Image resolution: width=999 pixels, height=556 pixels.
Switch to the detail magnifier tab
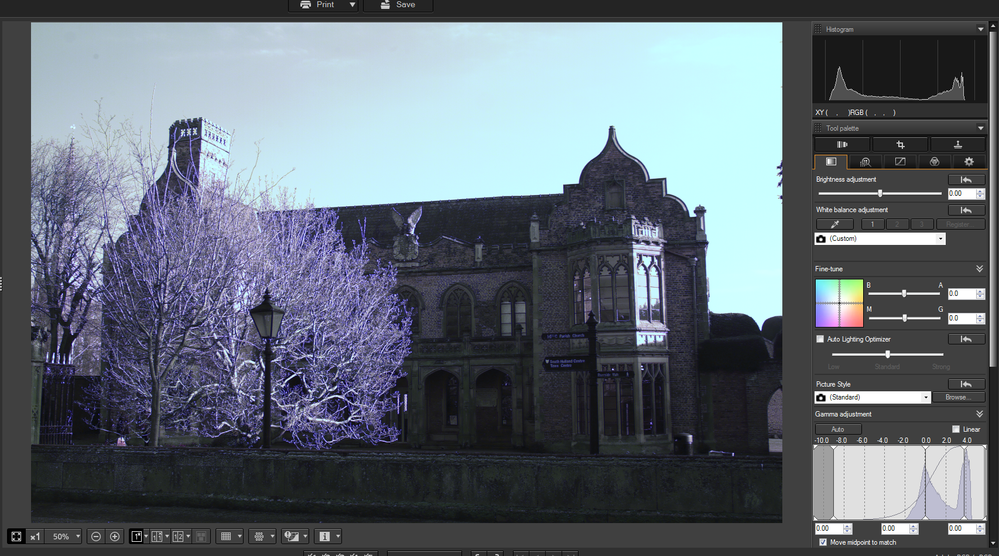[x=865, y=162]
